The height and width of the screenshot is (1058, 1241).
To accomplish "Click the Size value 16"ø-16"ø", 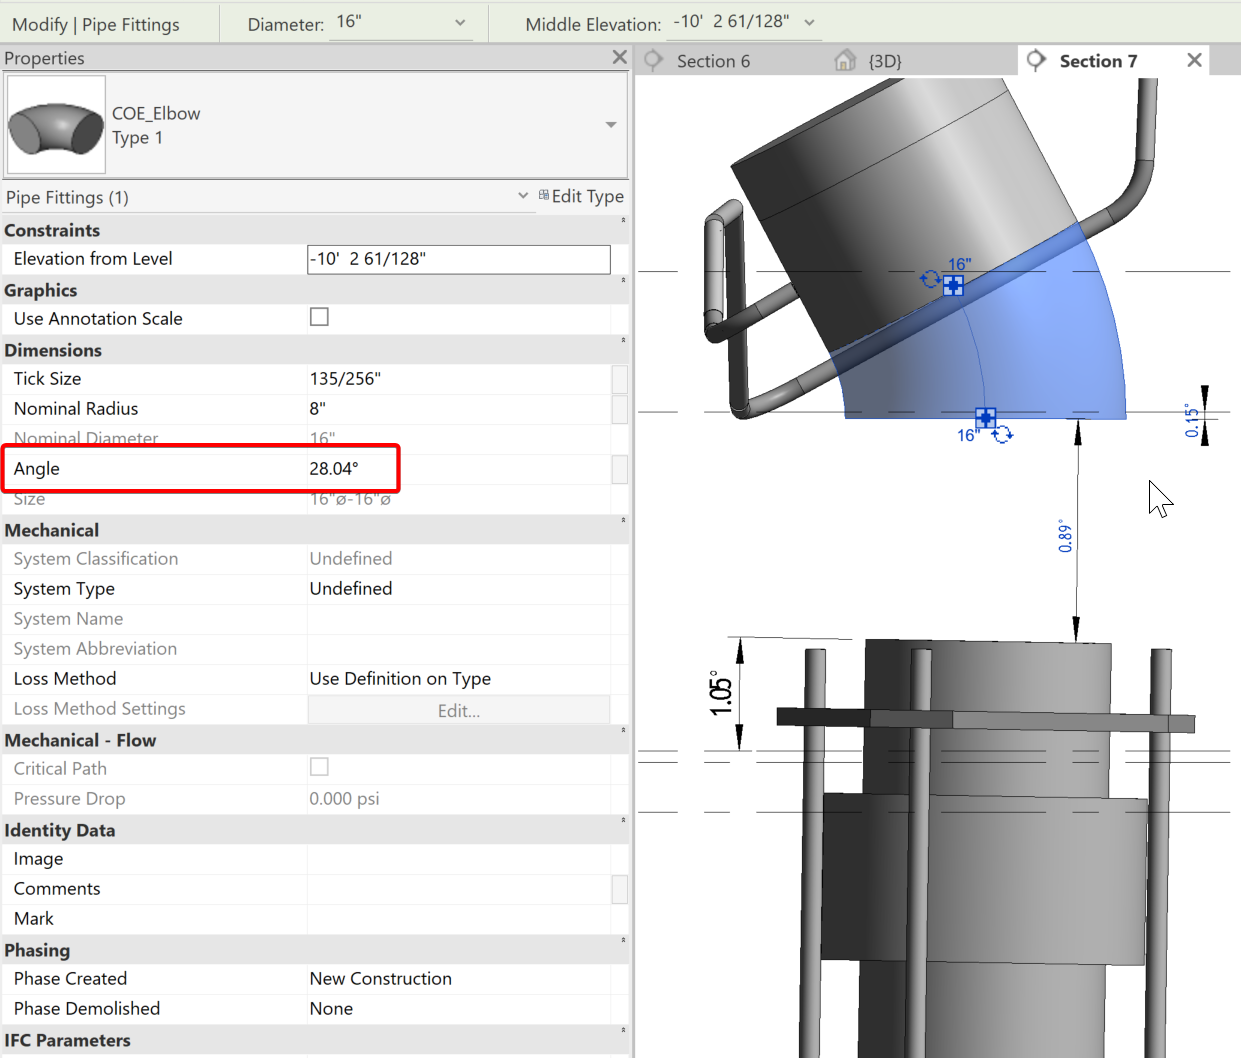I will (350, 498).
